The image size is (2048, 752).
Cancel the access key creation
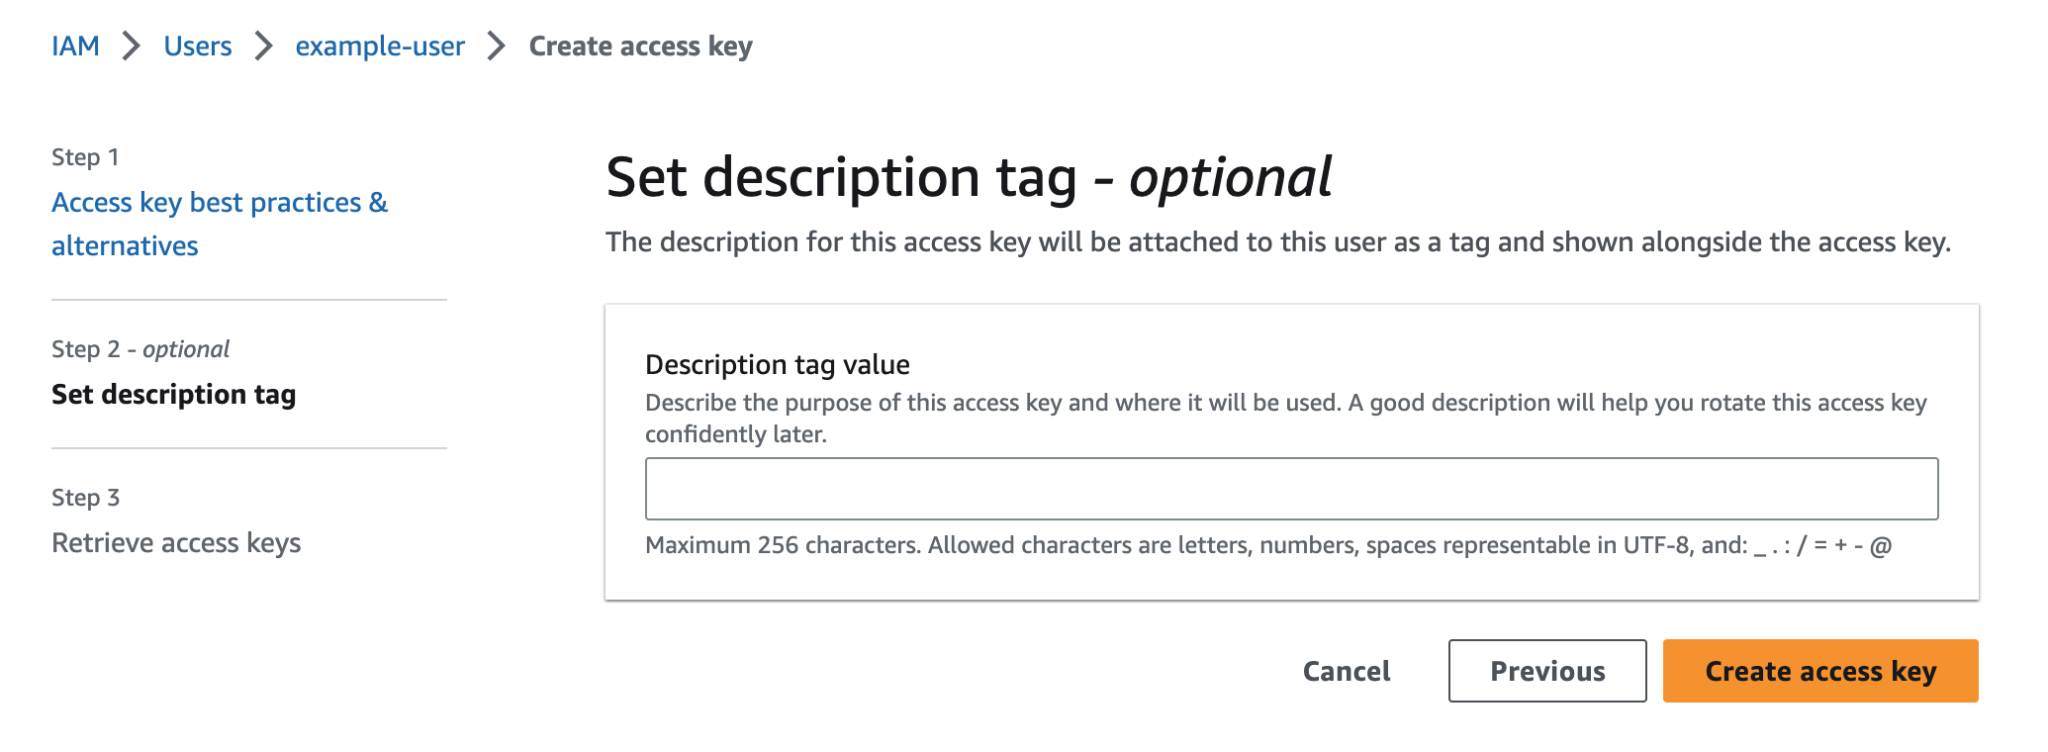pyautogui.click(x=1344, y=671)
